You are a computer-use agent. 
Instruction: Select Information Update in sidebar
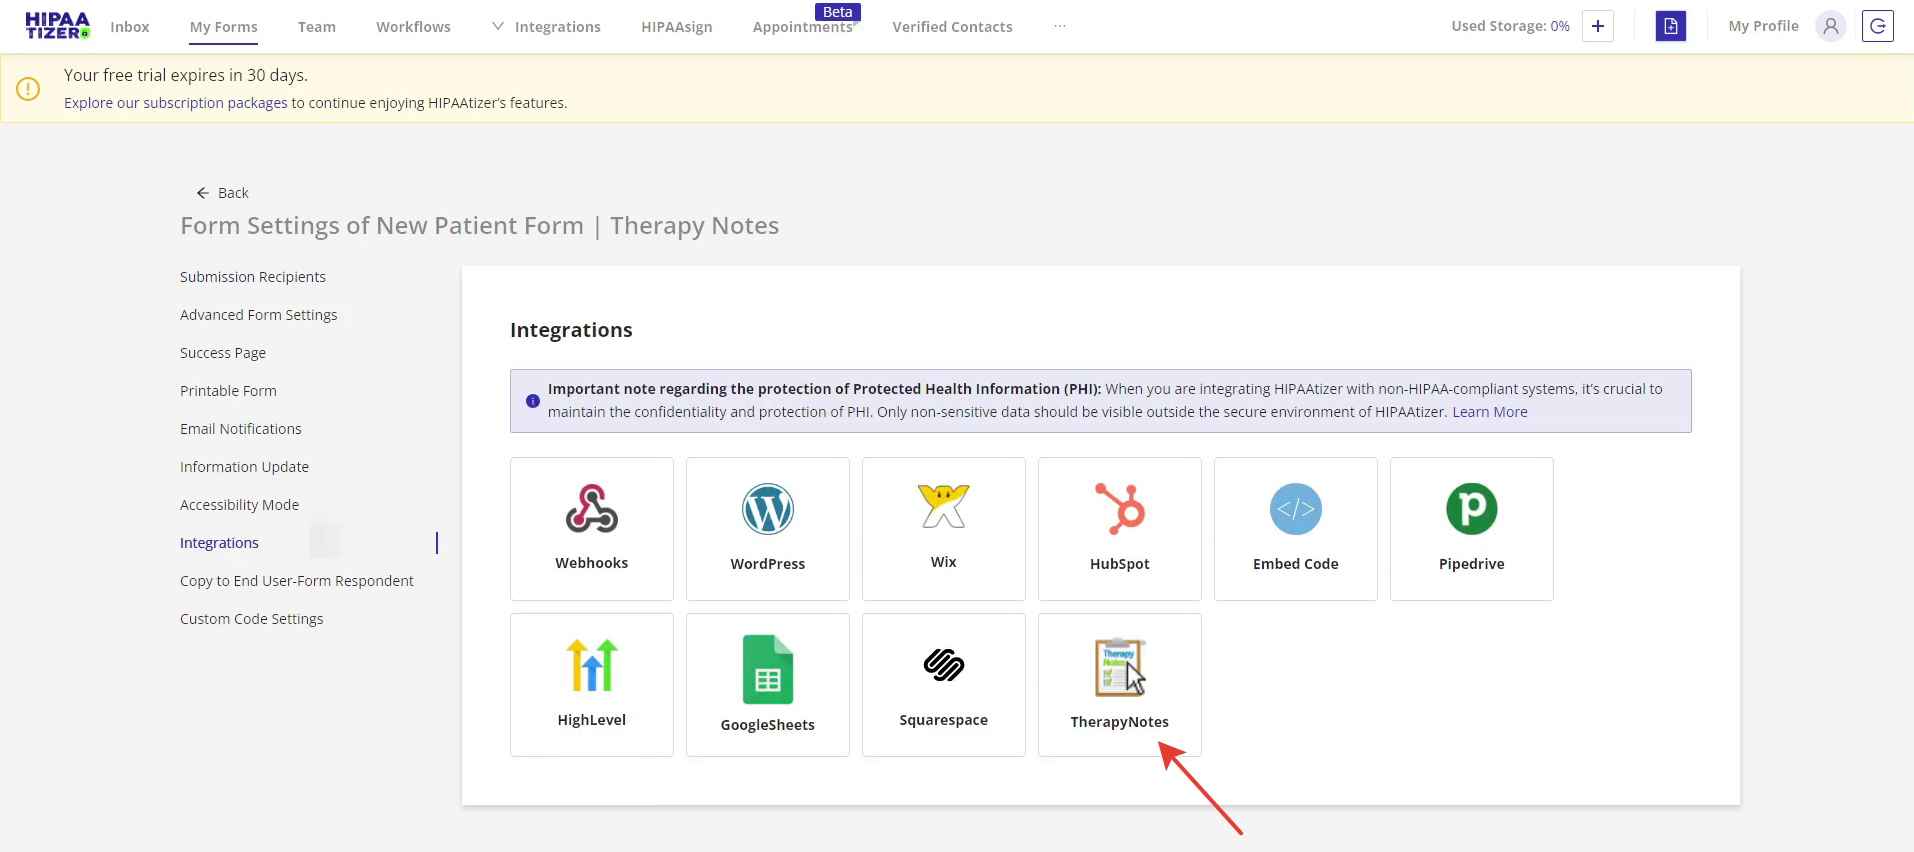[244, 467]
